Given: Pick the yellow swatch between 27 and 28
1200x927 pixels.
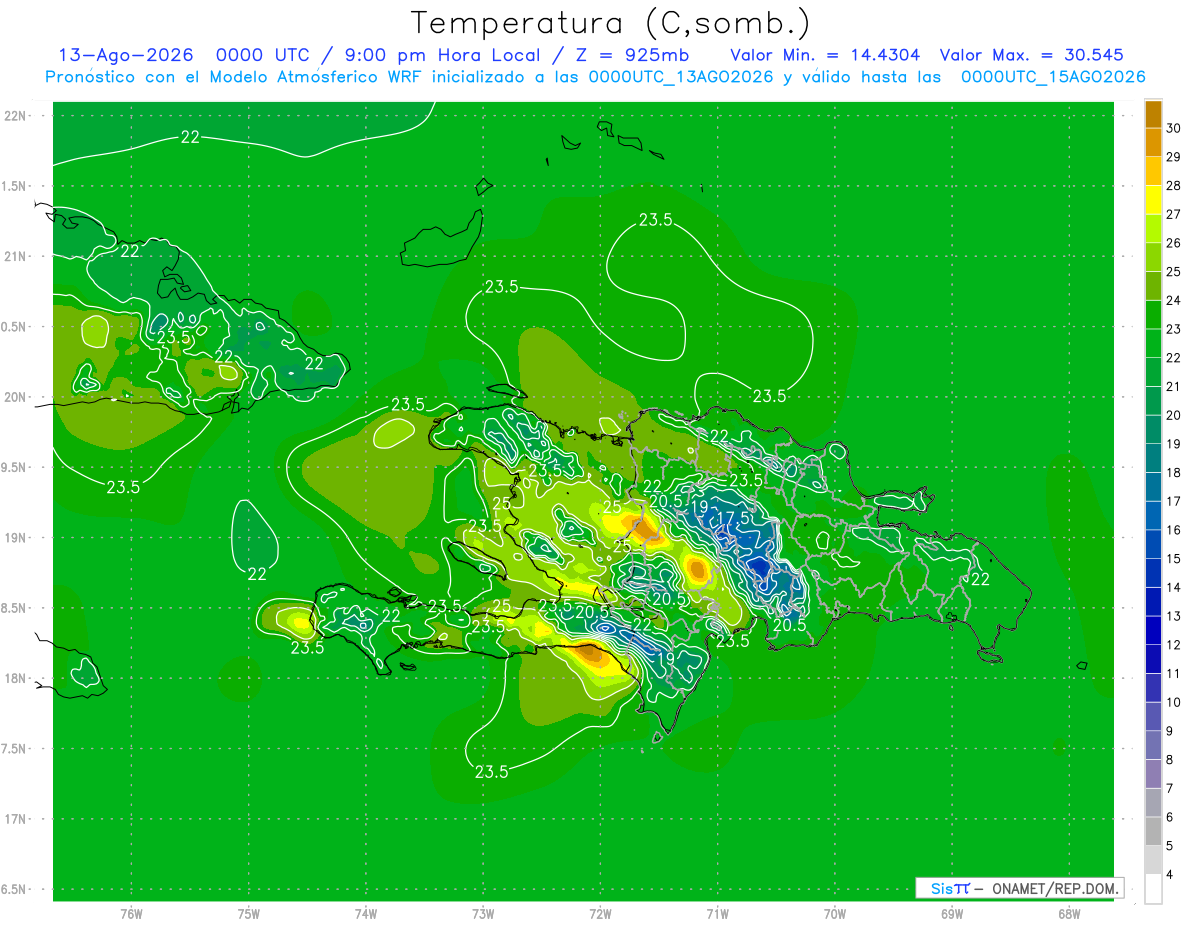Looking at the screenshot, I should click(1153, 200).
